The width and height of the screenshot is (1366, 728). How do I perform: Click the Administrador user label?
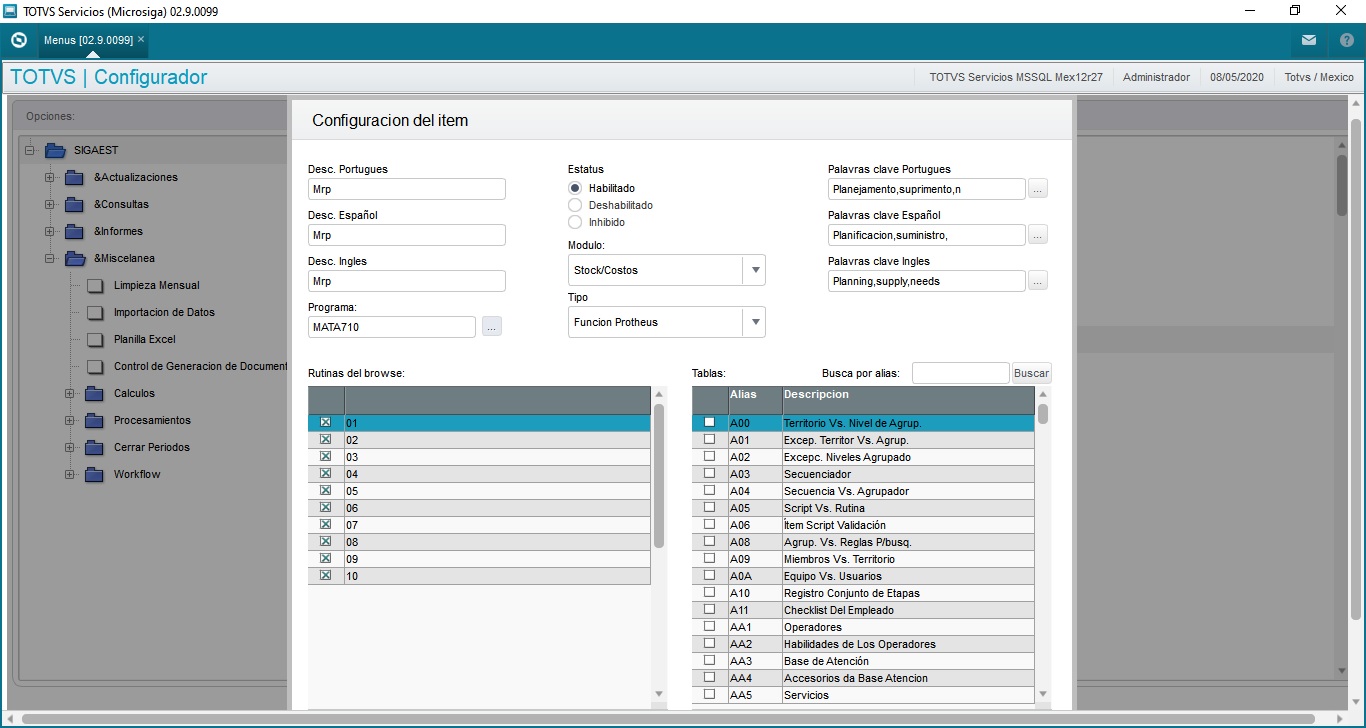point(1156,77)
